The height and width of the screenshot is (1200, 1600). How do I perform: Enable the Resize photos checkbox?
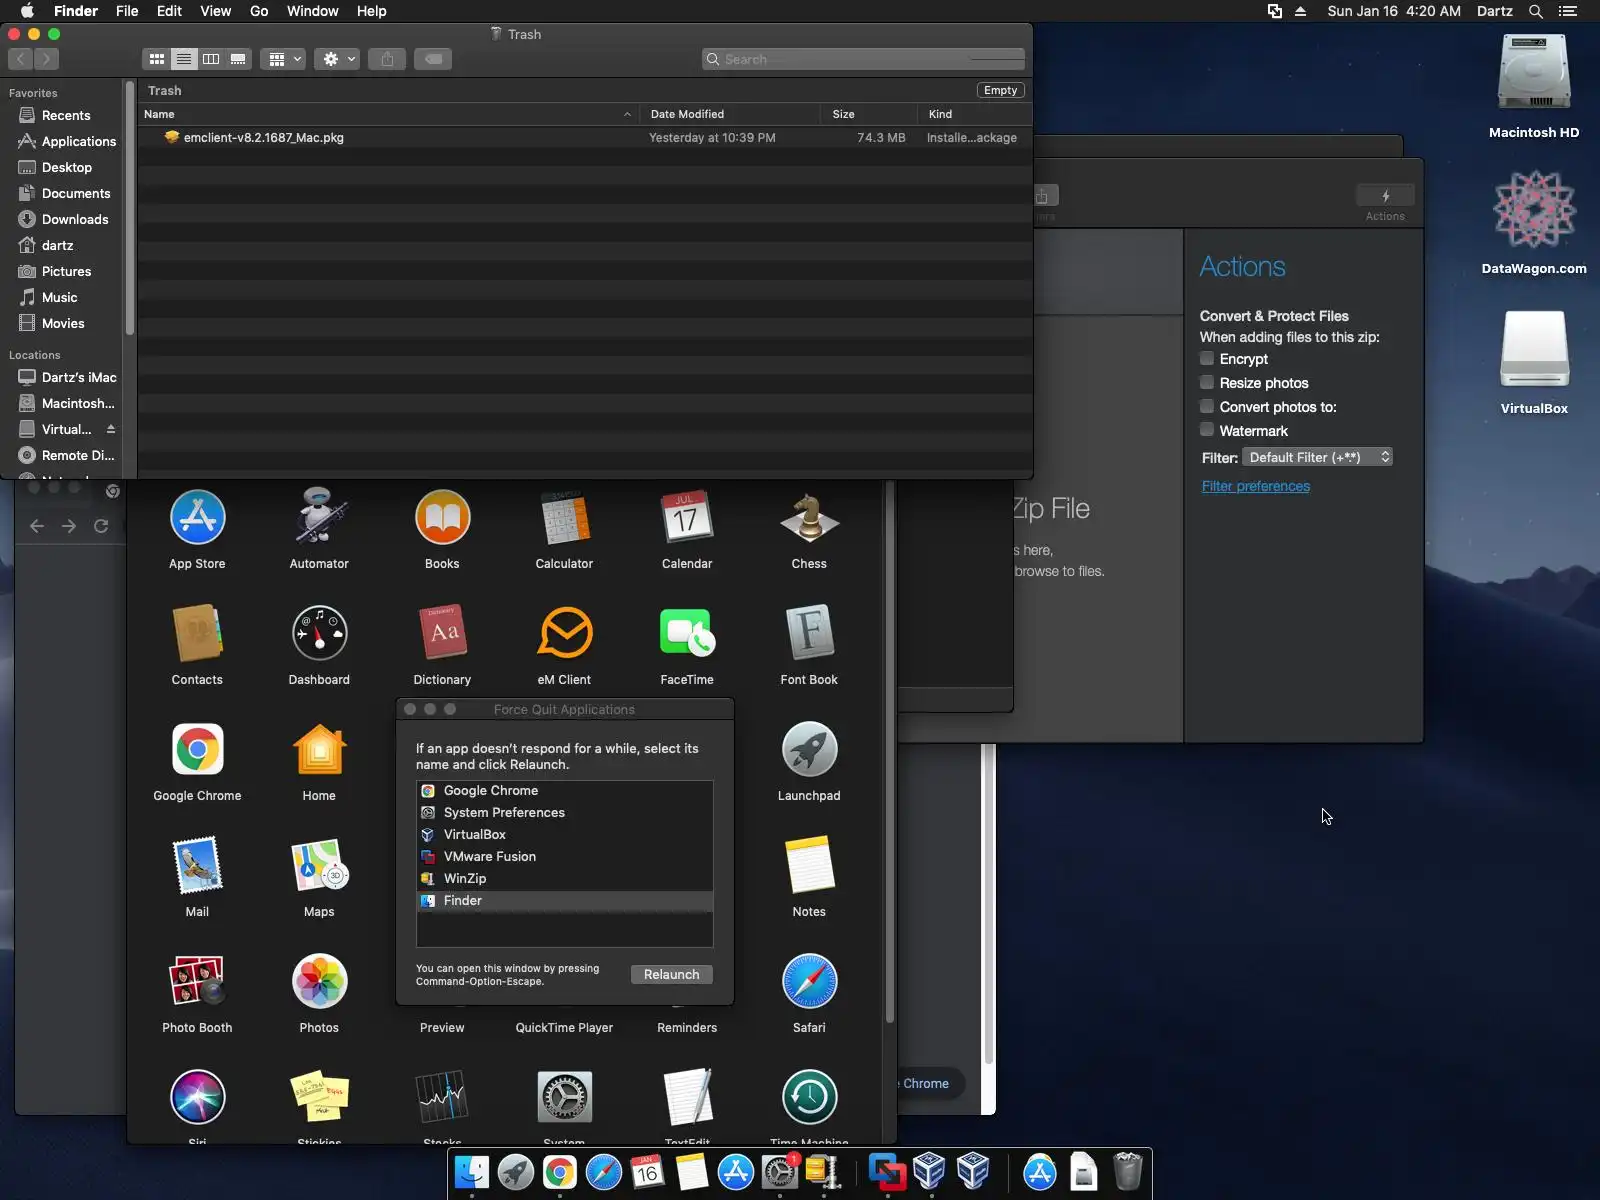(1207, 382)
